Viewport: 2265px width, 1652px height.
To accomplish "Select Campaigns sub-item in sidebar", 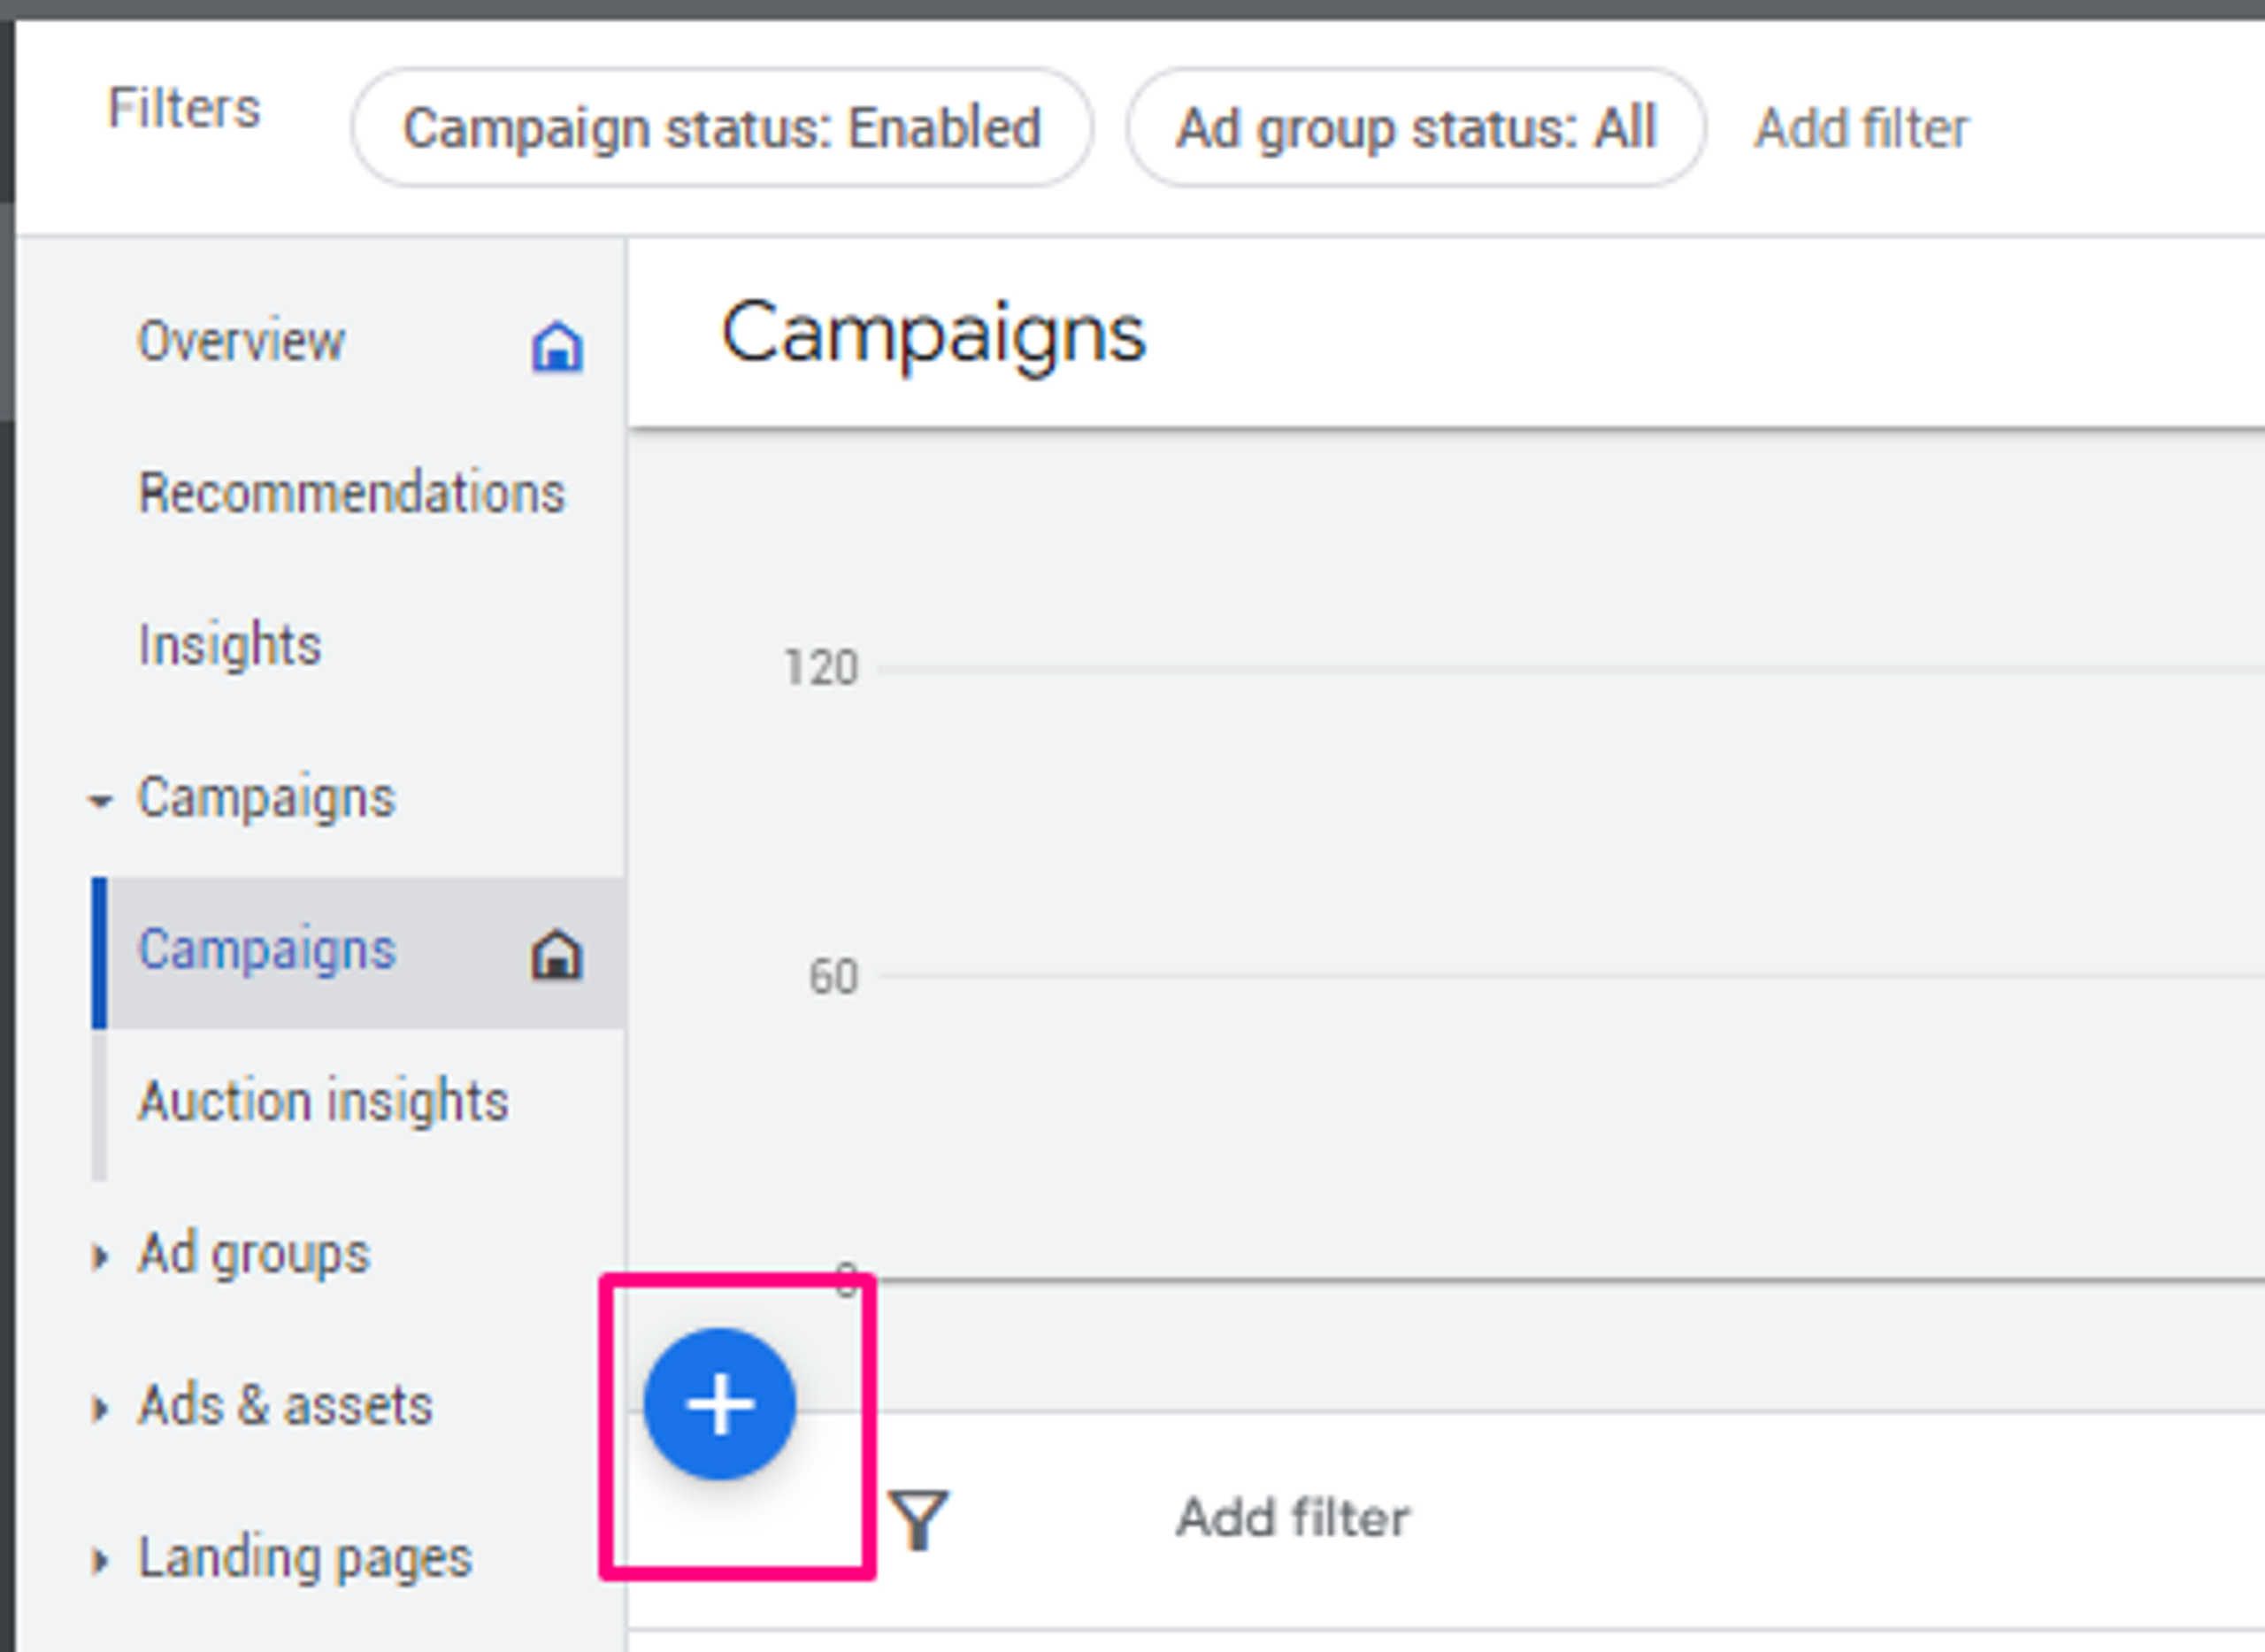I will coord(267,950).
